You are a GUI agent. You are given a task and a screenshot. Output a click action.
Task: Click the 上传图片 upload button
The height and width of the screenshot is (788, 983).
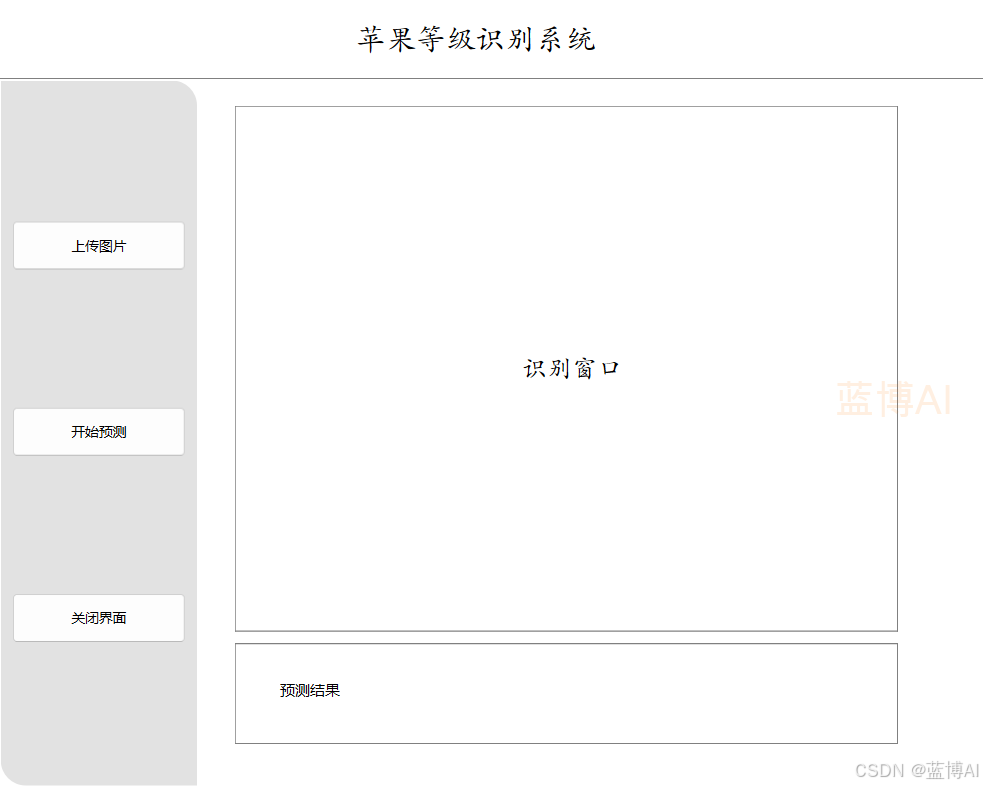99,246
